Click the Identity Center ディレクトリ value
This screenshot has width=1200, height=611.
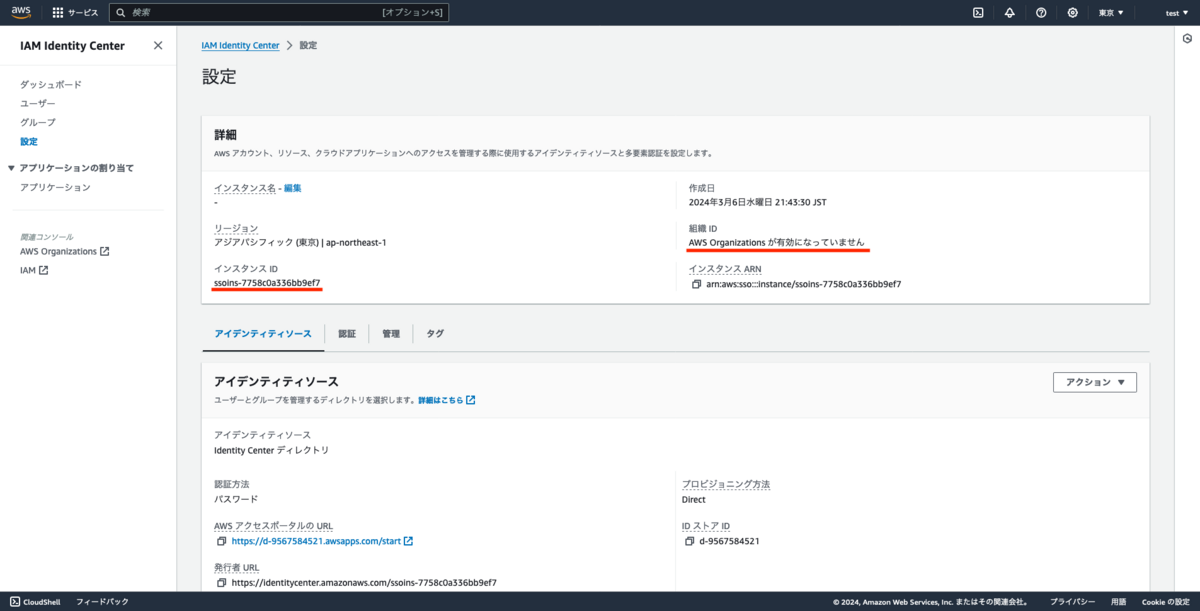point(272,450)
